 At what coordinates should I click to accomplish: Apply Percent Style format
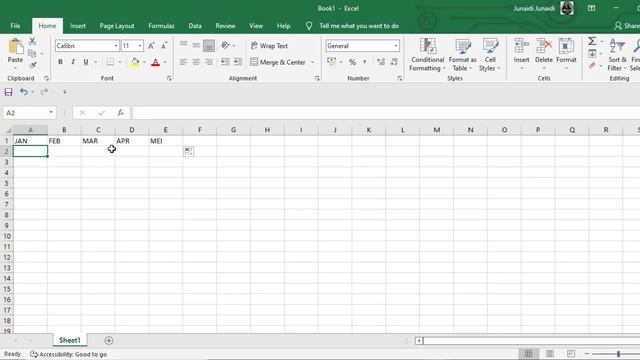(x=352, y=62)
